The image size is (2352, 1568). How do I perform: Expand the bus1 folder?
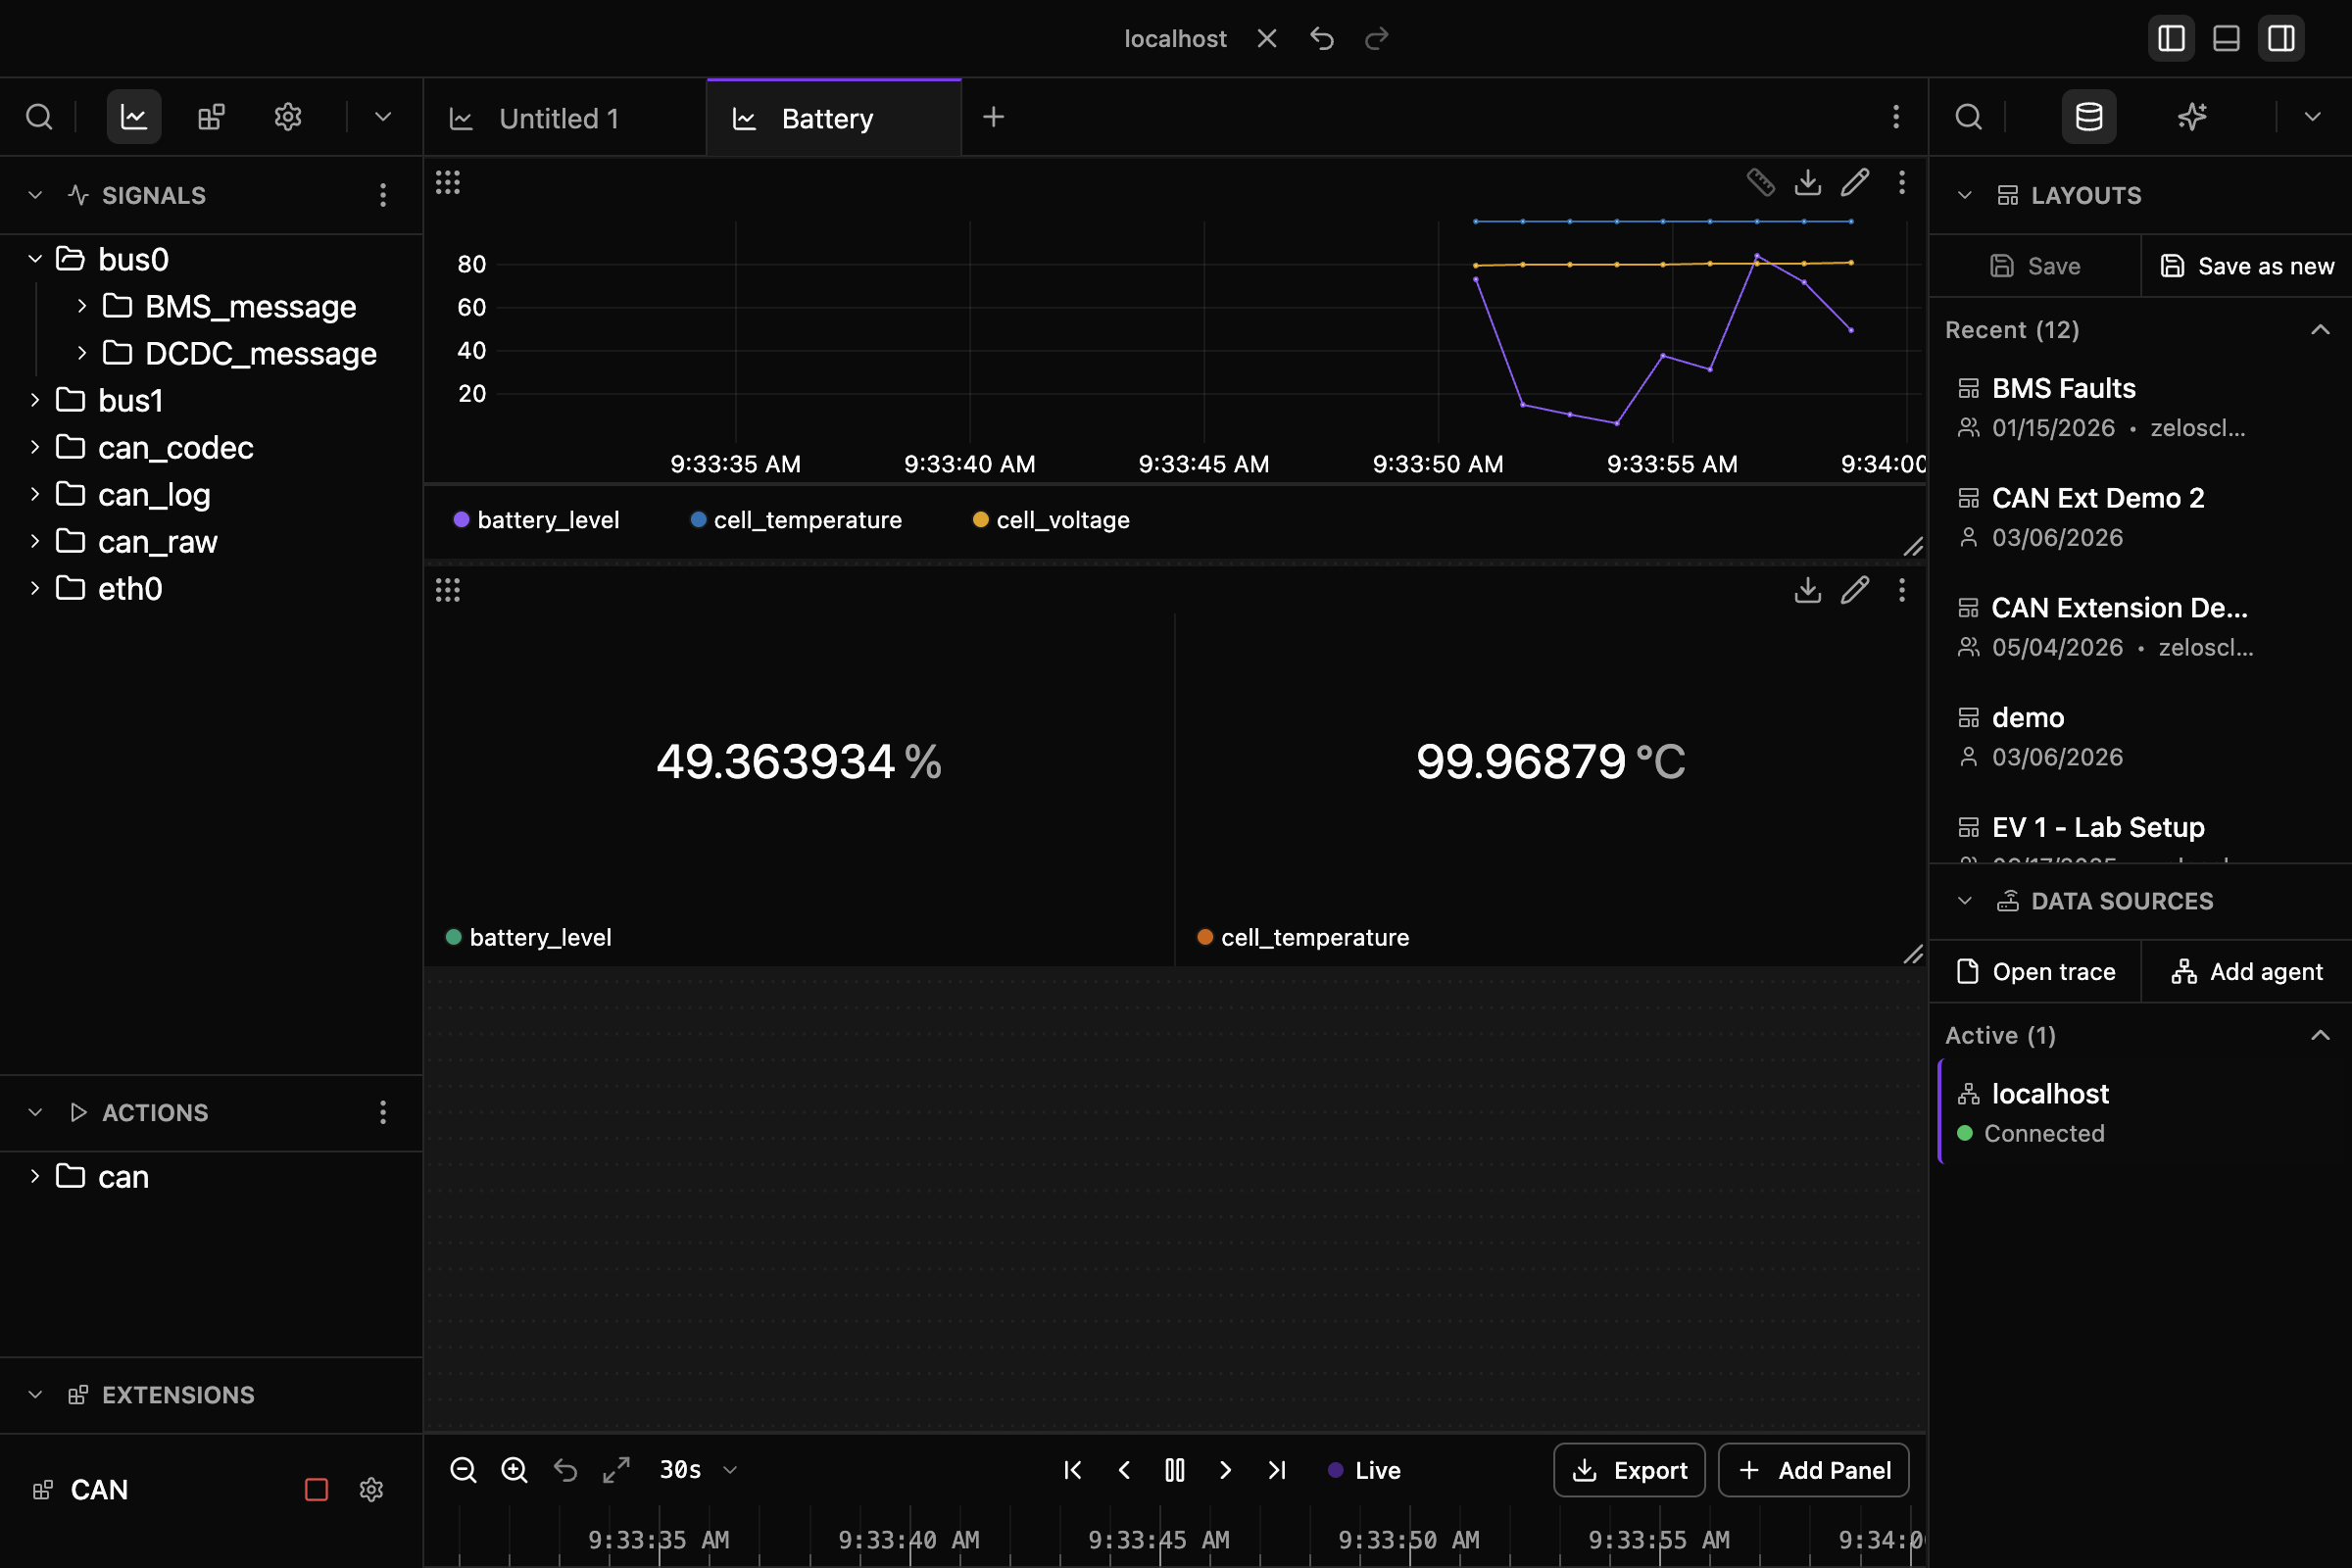coord(35,400)
